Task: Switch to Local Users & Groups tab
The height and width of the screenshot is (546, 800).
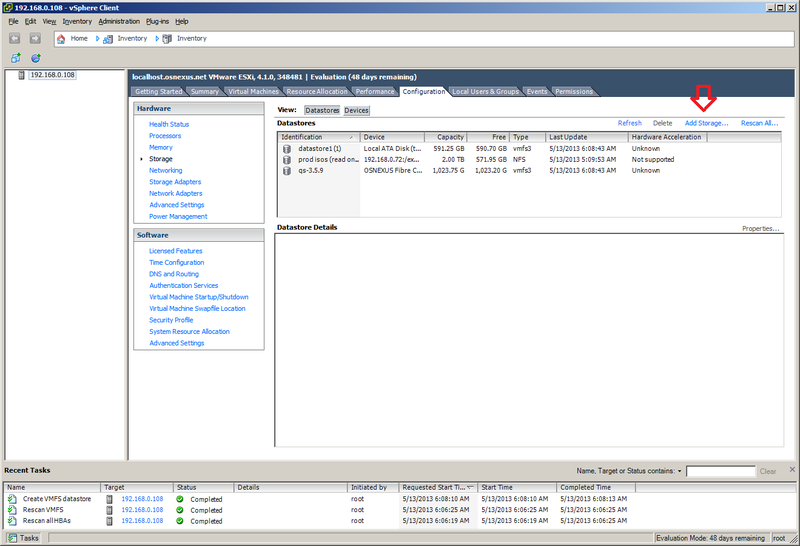Action: click(485, 91)
